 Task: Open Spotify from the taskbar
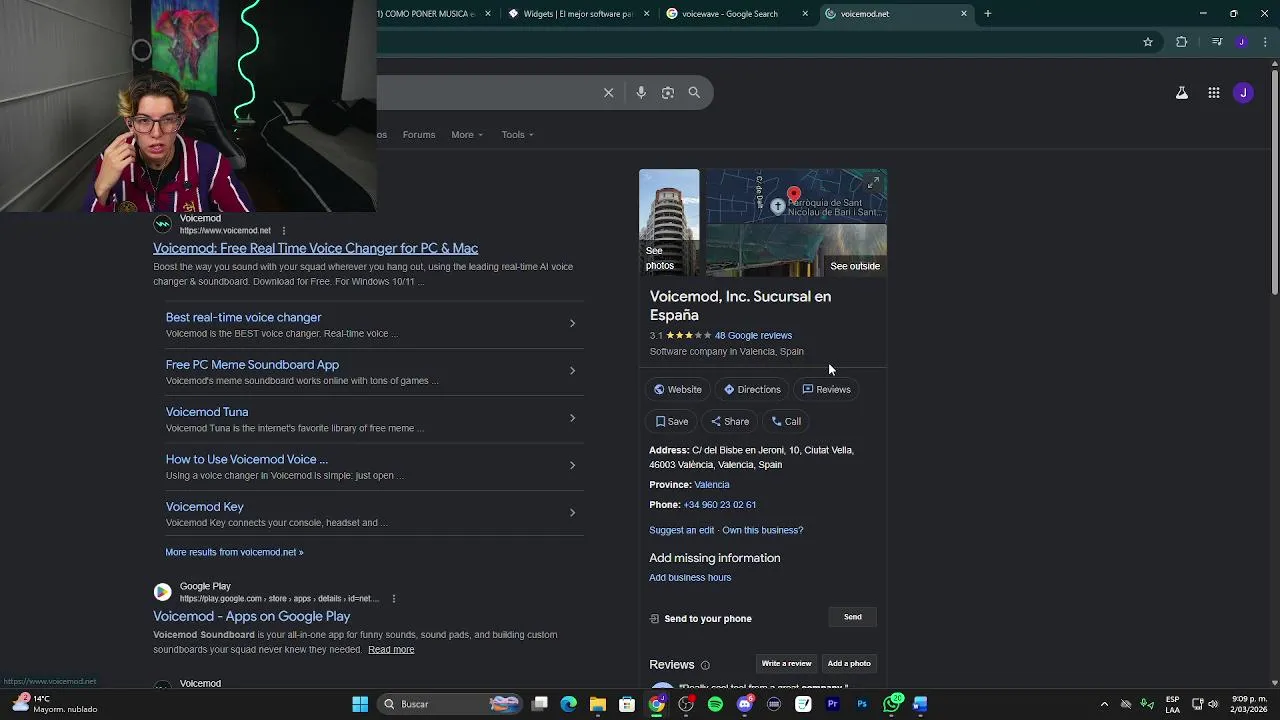(715, 704)
